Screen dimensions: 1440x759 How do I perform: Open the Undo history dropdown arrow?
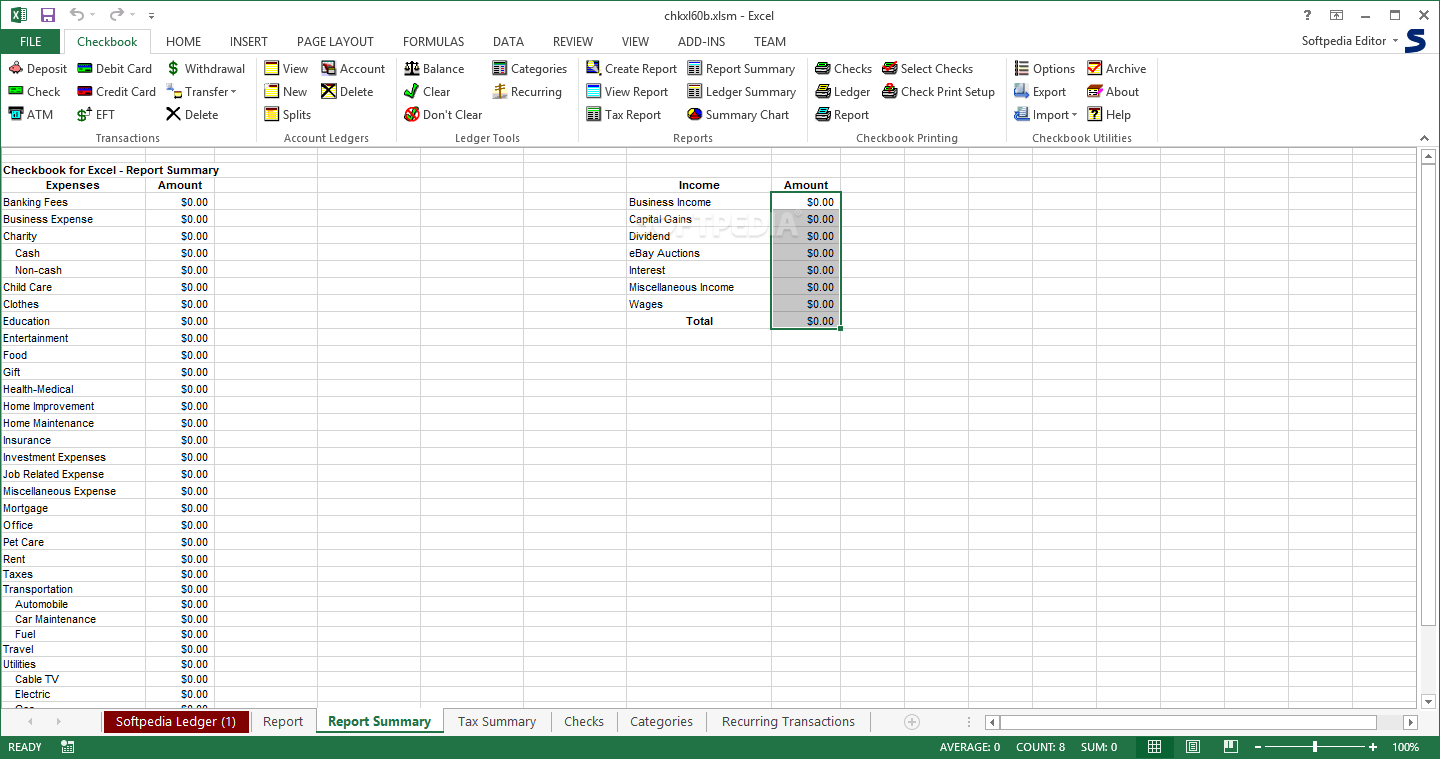(93, 15)
